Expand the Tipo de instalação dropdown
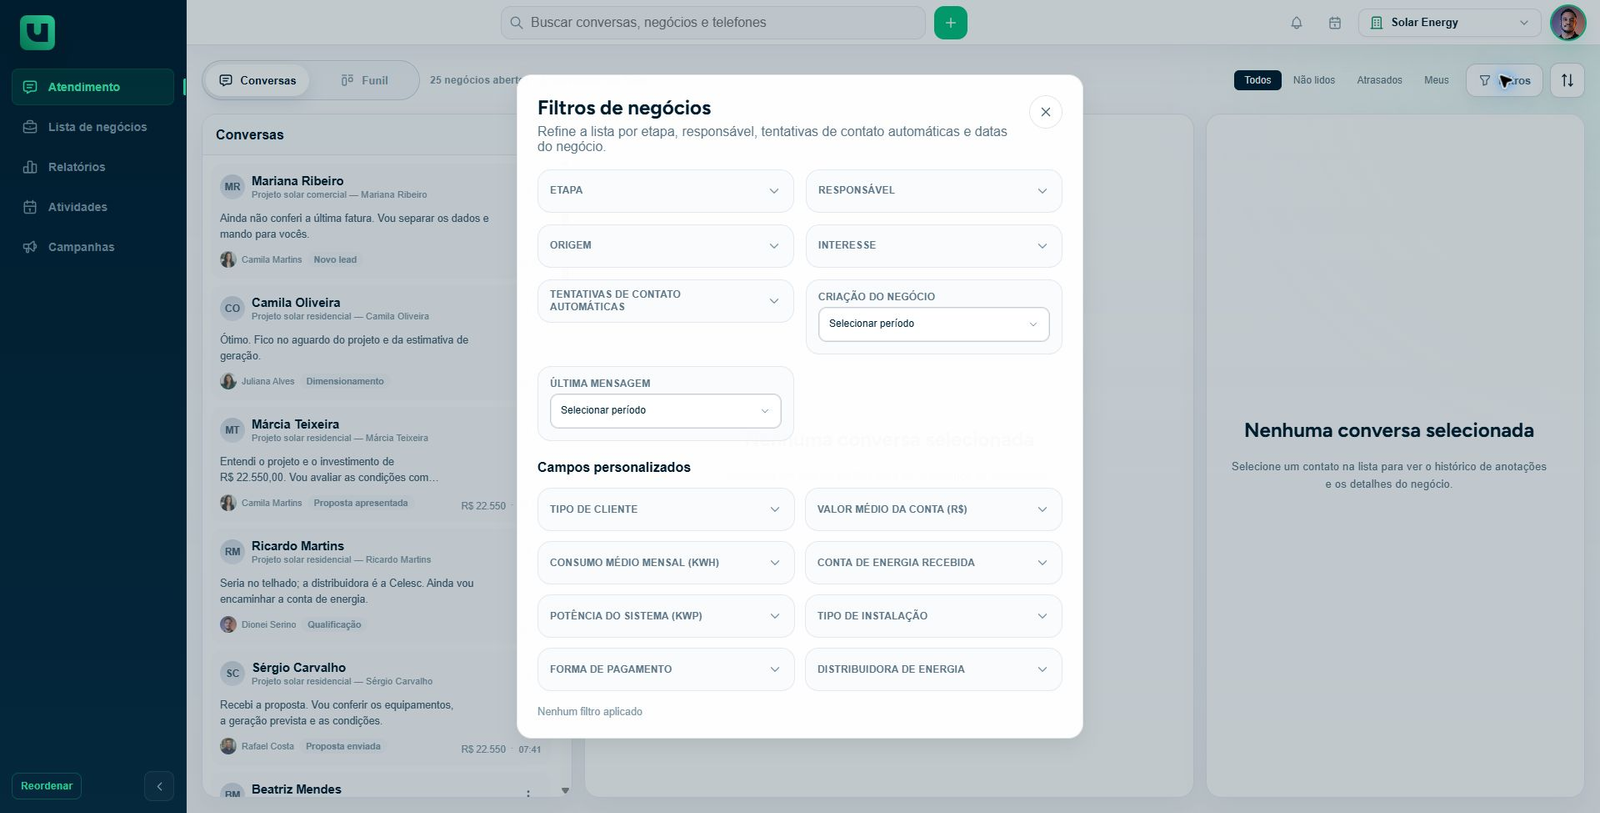This screenshot has height=813, width=1600. 933,616
